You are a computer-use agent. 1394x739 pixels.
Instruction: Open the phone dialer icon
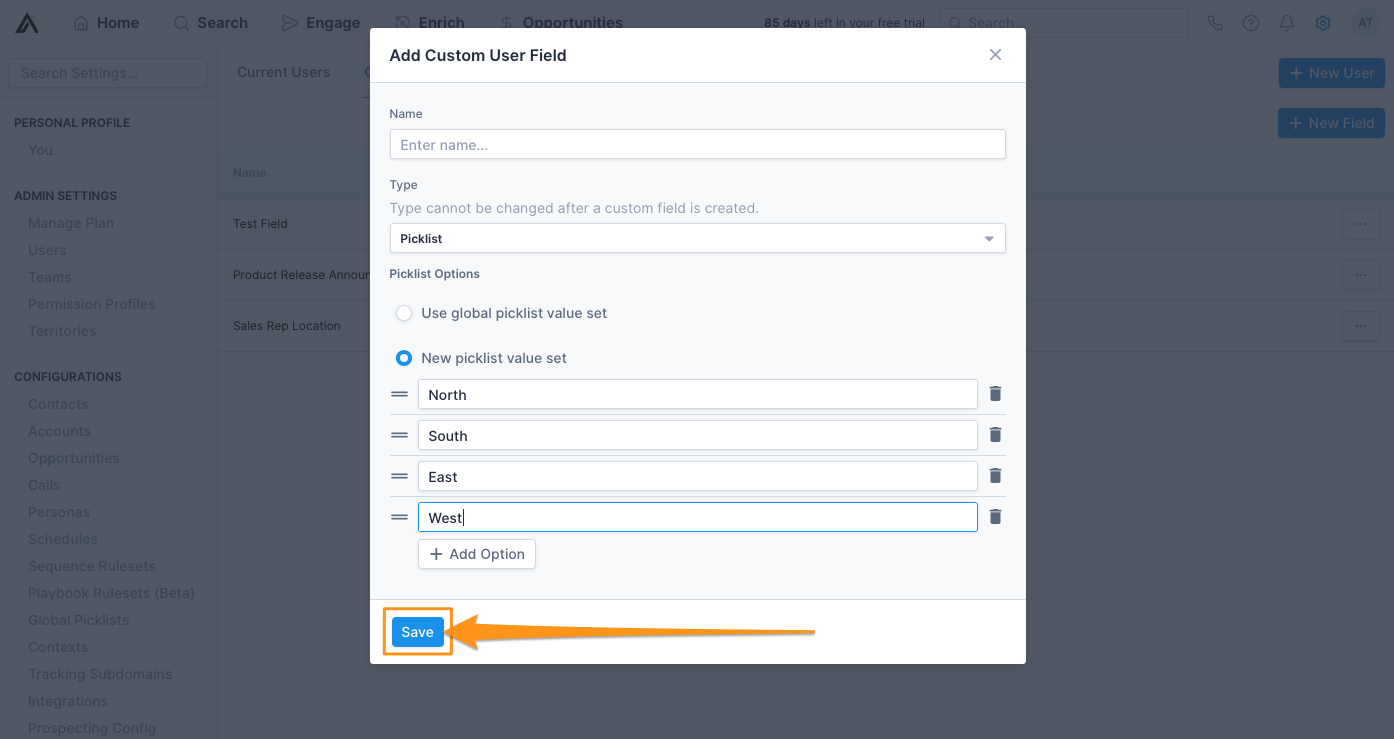tap(1215, 23)
